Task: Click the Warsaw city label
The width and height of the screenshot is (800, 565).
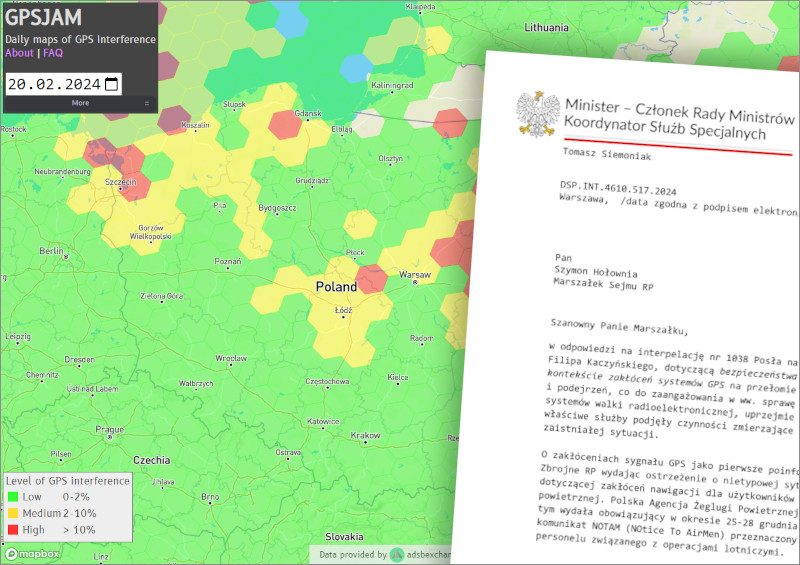Action: pos(415,275)
